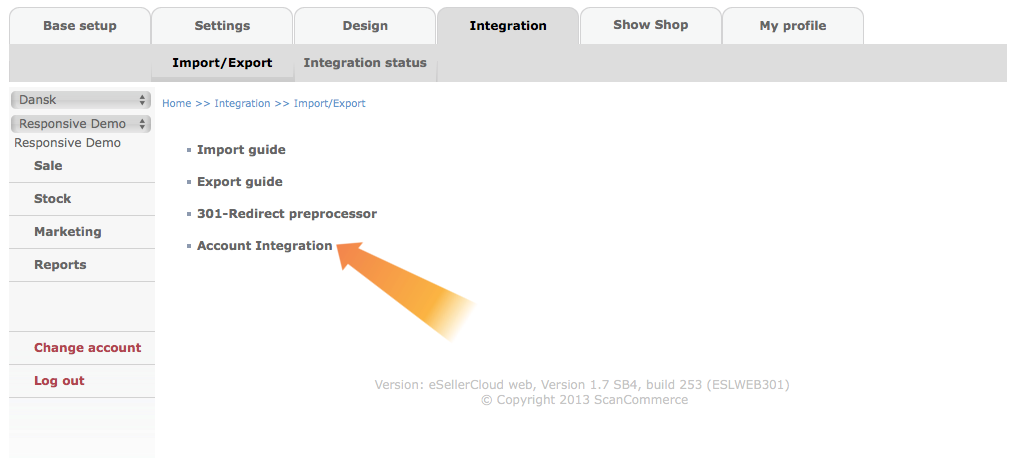Expand the Dansk language dropdown

(x=81, y=100)
